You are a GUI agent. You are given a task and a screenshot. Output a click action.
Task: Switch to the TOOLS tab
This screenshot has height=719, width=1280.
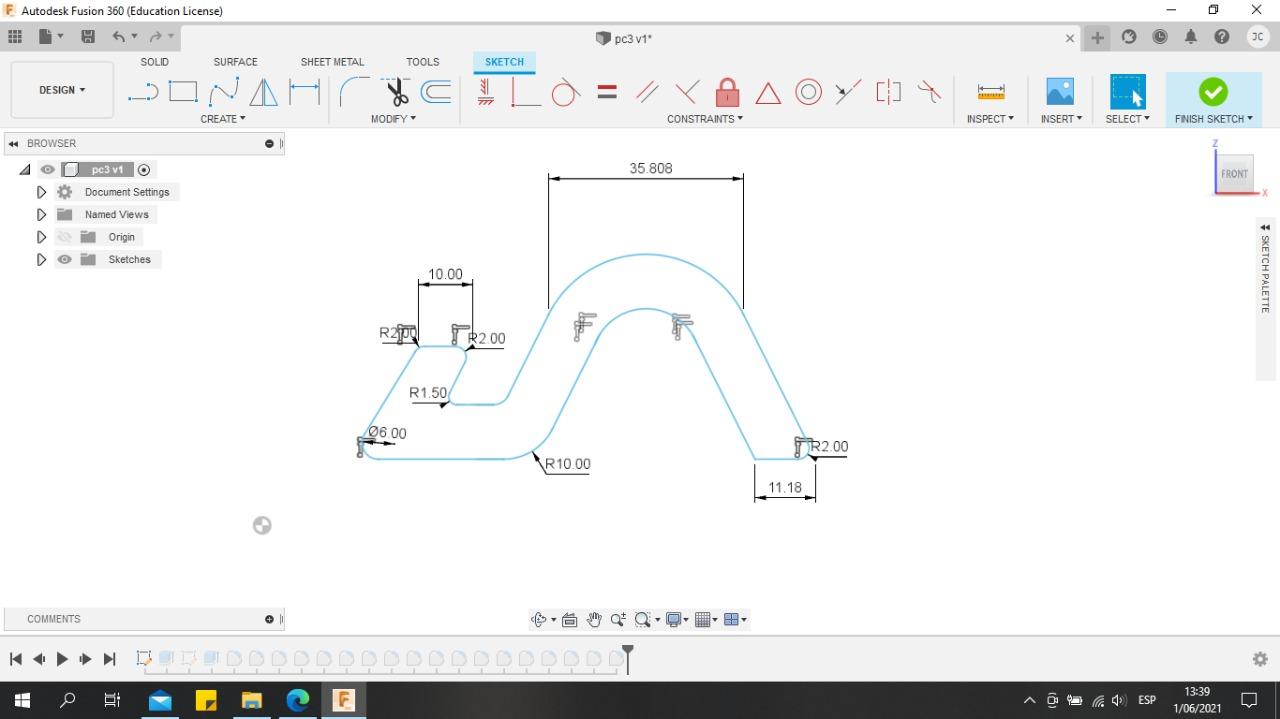click(423, 62)
